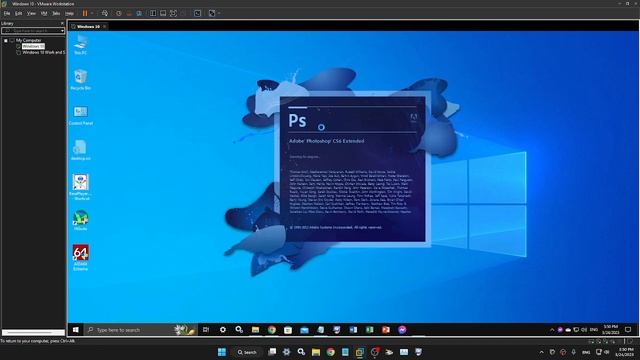Screen dimensions: 640x360
Task: Select the Windows 10 VM in Library
Action: (x=33, y=47)
